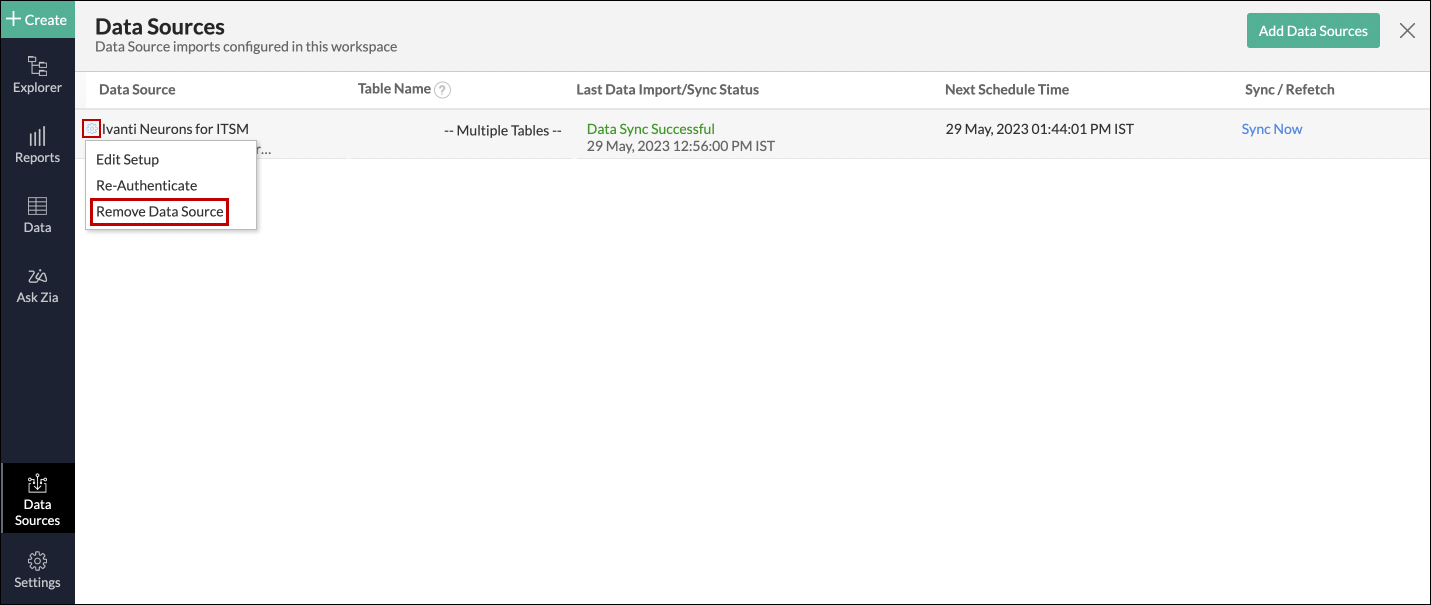Open the Table Name help tooltip icon

442,89
